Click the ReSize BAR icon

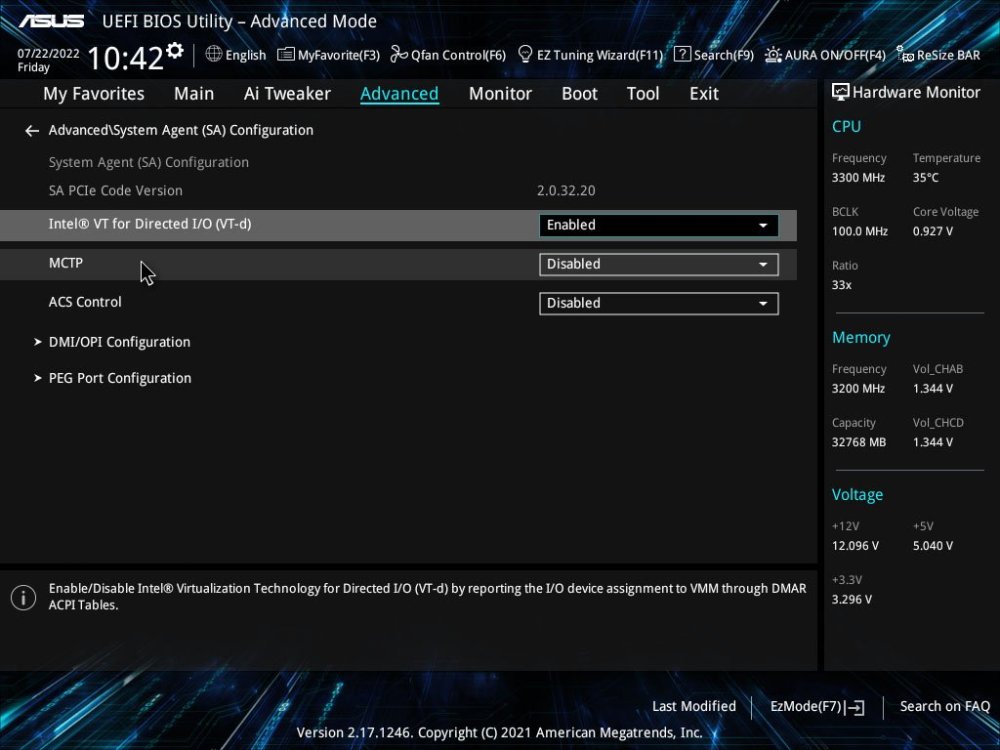click(905, 55)
